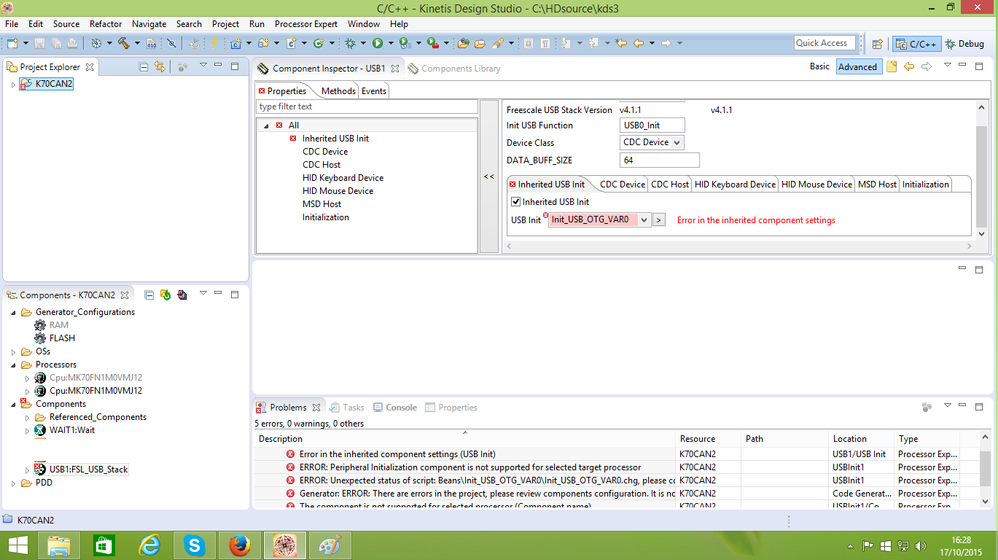Collapse the Generator_Configurations folder
This screenshot has width=998, height=560.
(13, 312)
